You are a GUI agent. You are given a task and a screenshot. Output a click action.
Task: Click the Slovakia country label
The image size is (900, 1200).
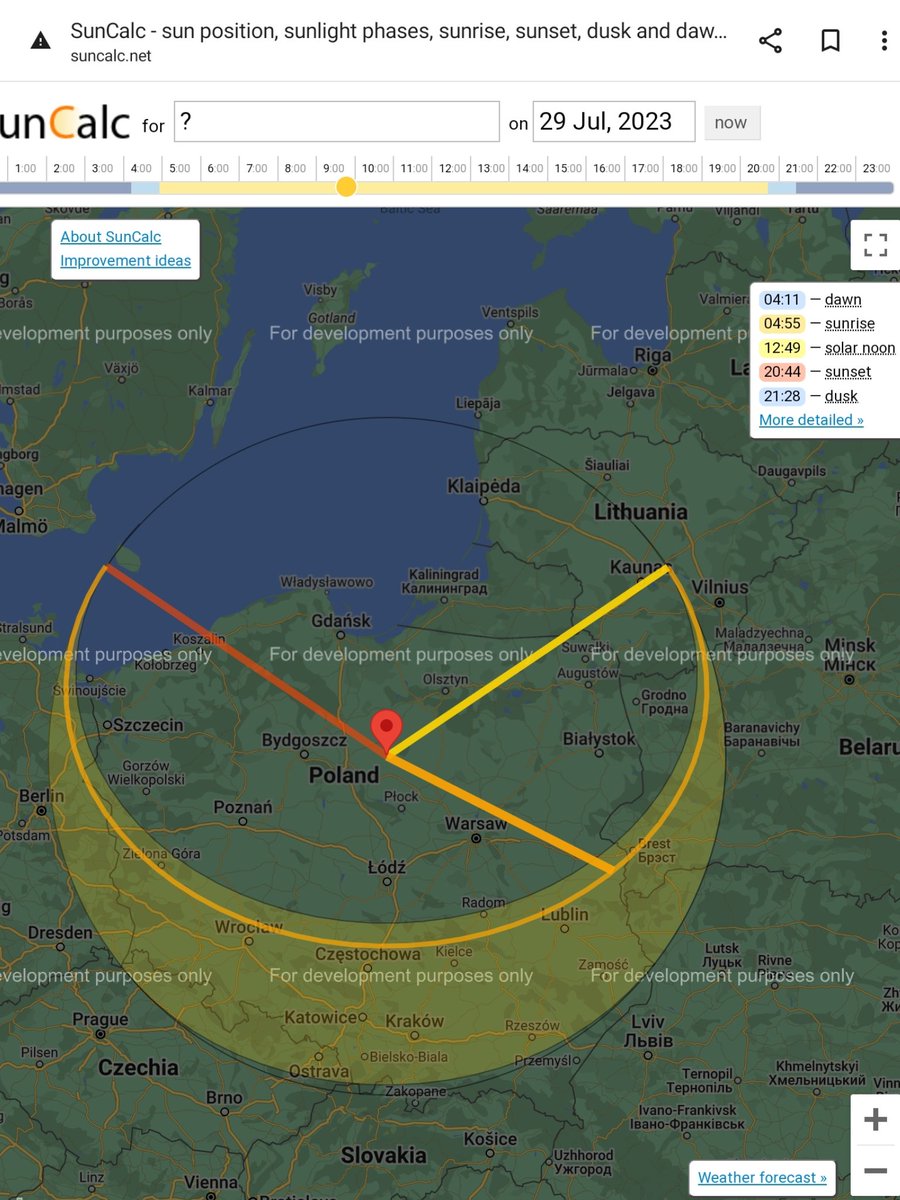coord(383,1155)
